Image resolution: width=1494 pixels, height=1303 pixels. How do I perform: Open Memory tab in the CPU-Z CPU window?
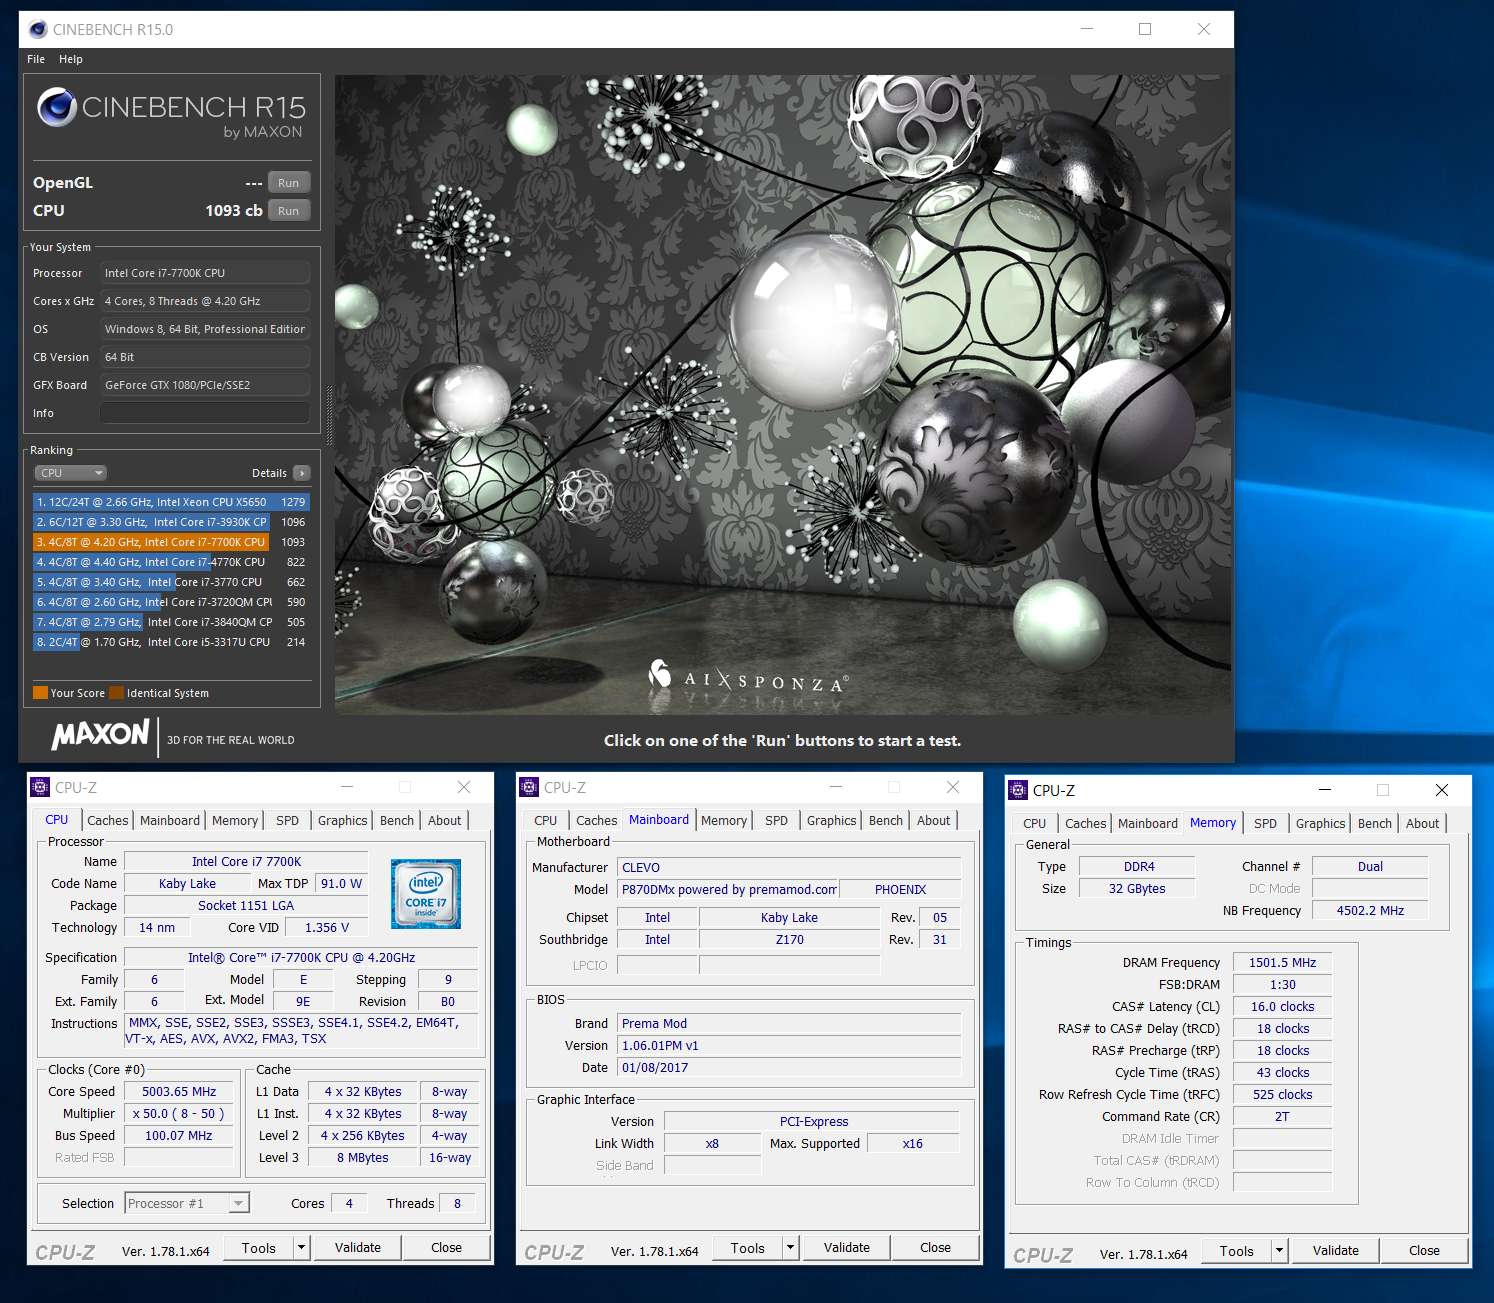coord(235,820)
